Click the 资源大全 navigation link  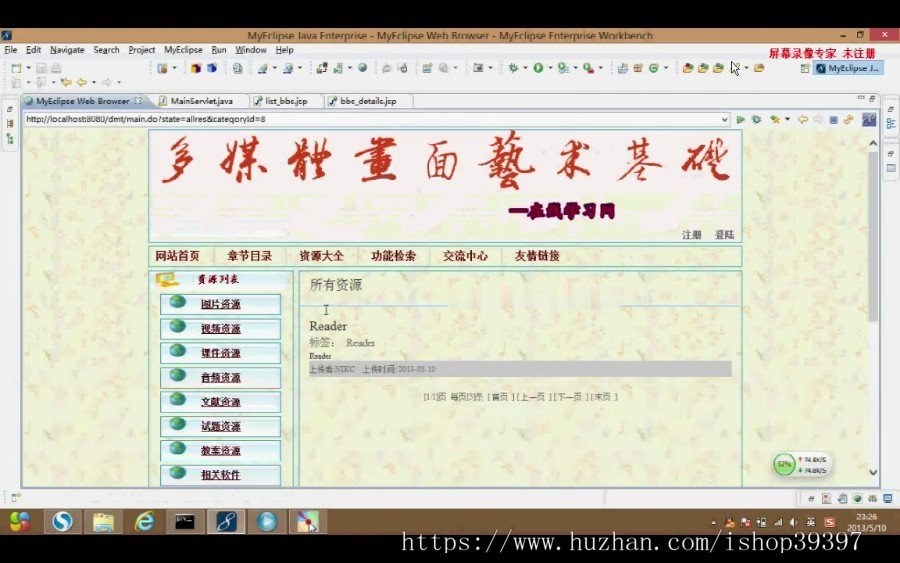click(321, 256)
